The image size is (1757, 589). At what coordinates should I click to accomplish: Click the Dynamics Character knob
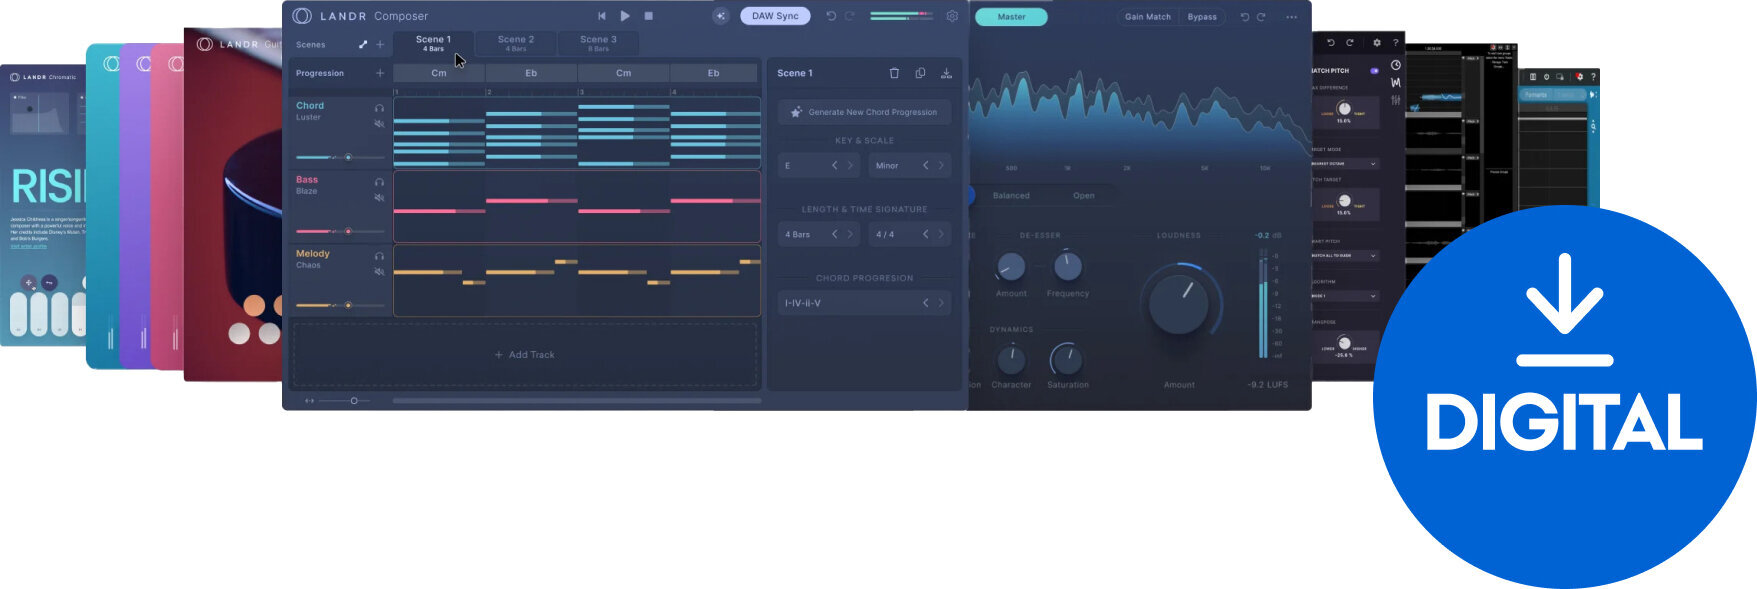click(x=1011, y=358)
